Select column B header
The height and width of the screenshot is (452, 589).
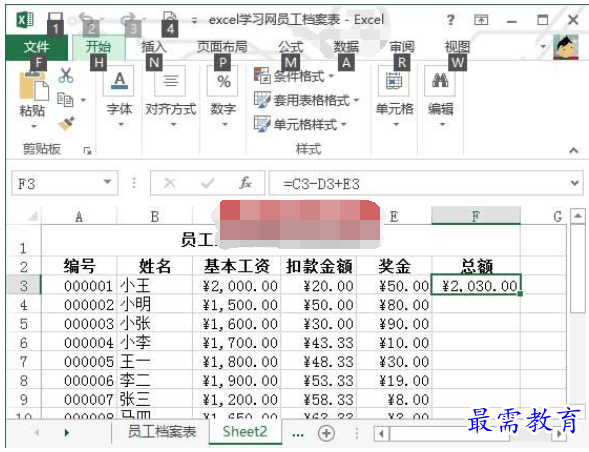[x=155, y=216]
